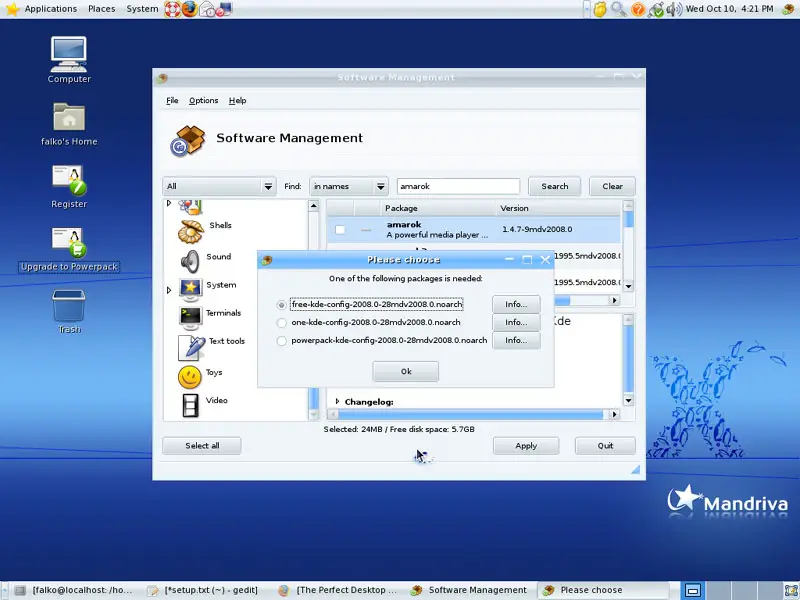Click the clock showing Wed Oct 10, 4:21 PM
Screen dimensions: 800x600
tap(730, 9)
